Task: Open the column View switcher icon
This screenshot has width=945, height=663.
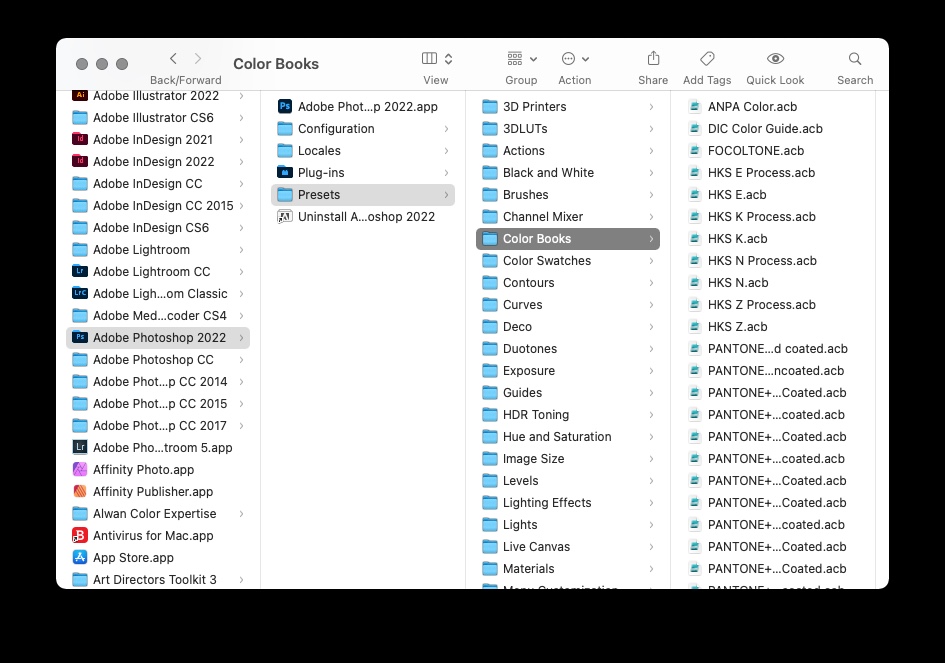Action: point(429,58)
